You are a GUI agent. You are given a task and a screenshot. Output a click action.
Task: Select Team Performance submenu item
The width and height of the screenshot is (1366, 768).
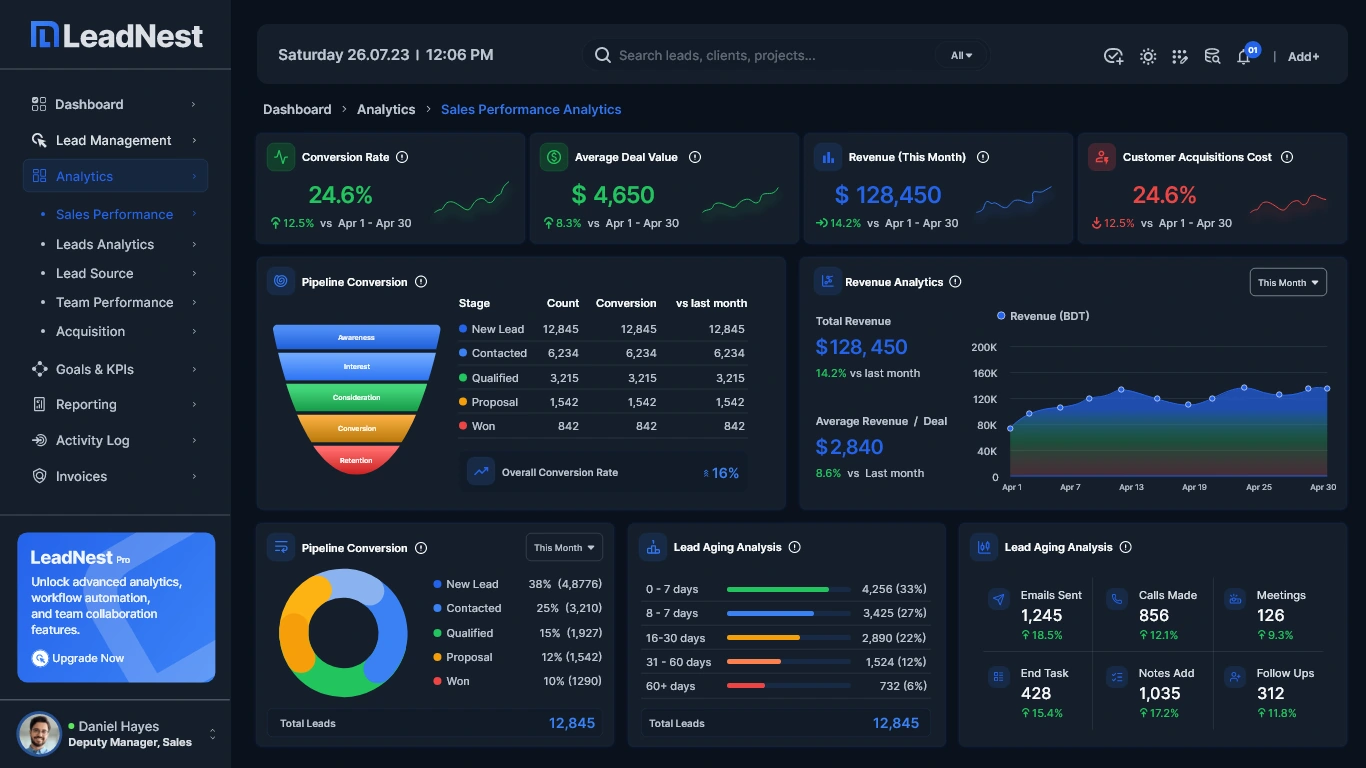[115, 302]
